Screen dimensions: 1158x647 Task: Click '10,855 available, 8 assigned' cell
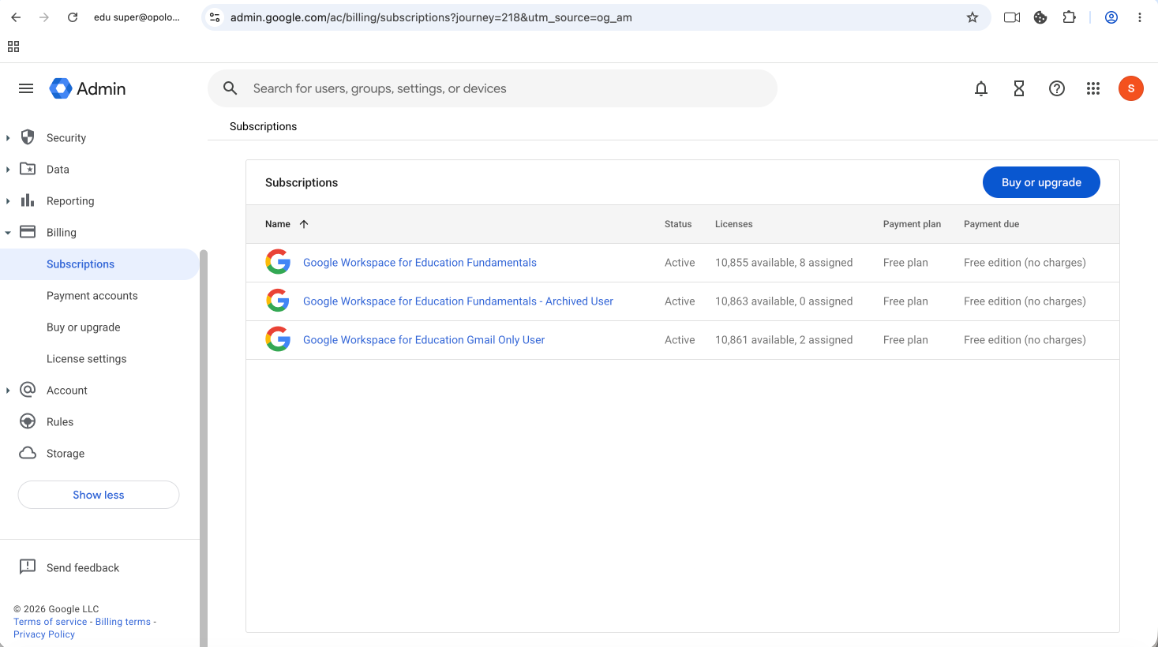tap(784, 262)
